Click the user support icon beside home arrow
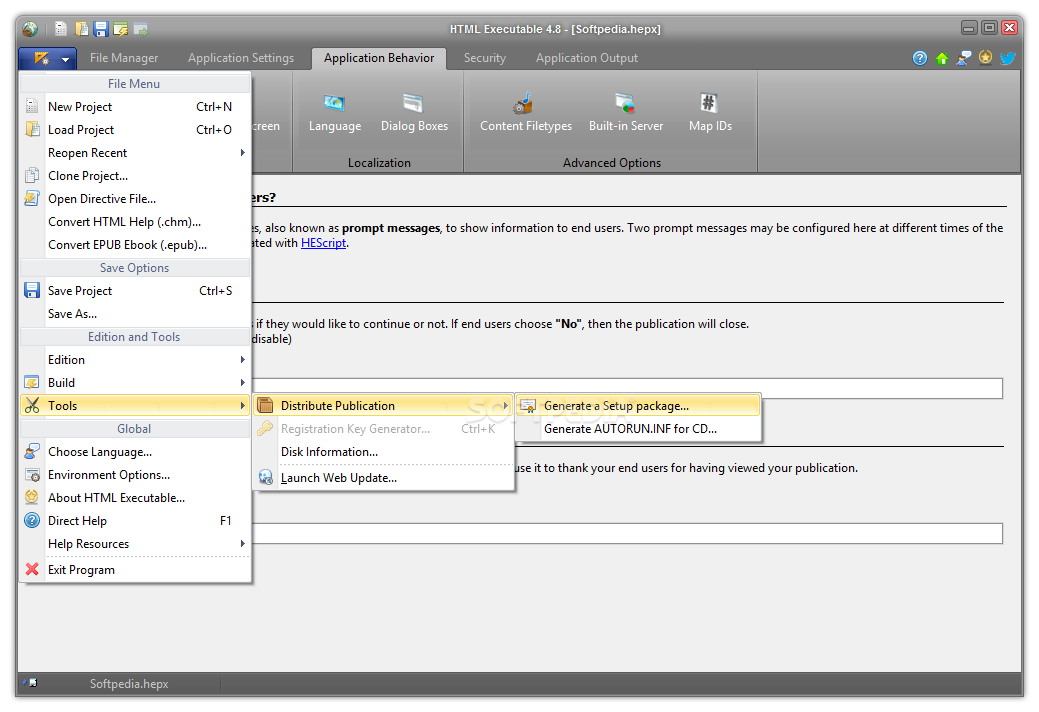This screenshot has height=712, width=1039. click(963, 58)
